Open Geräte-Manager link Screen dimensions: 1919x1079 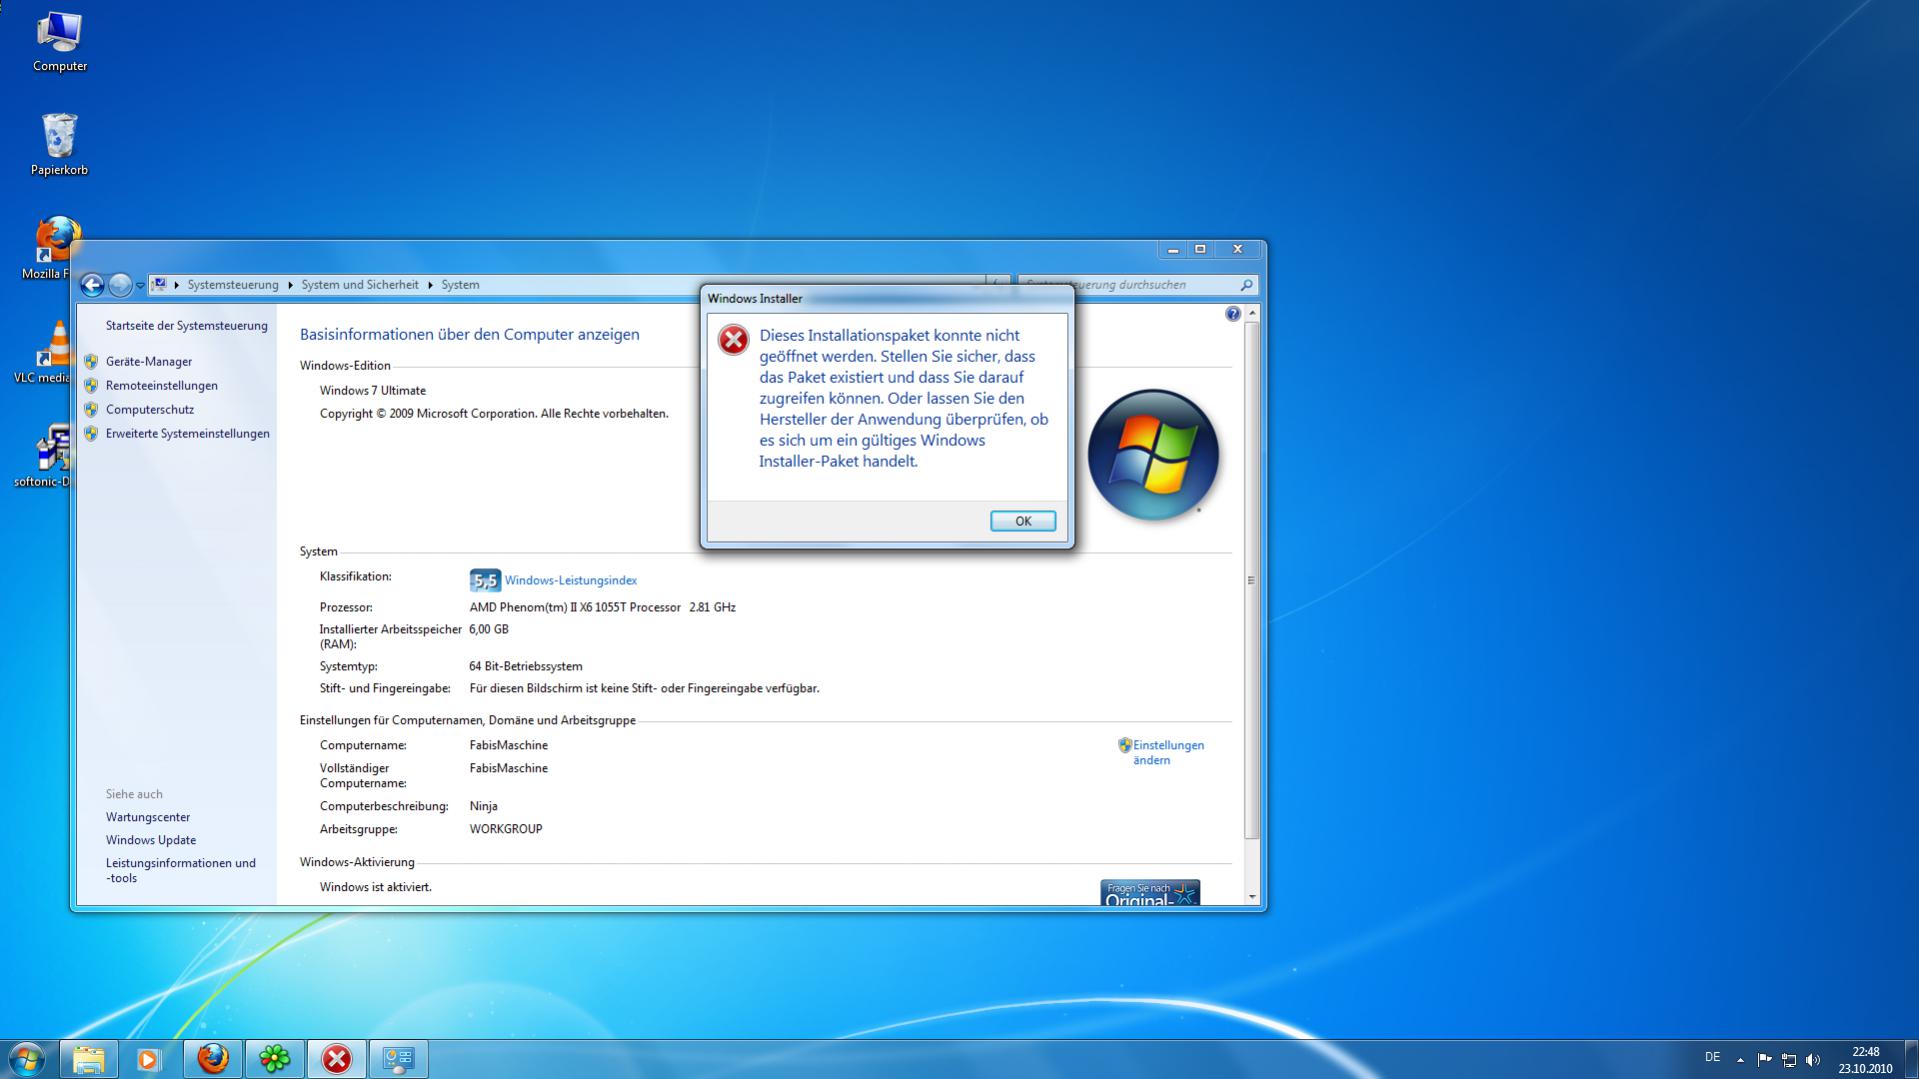(149, 362)
